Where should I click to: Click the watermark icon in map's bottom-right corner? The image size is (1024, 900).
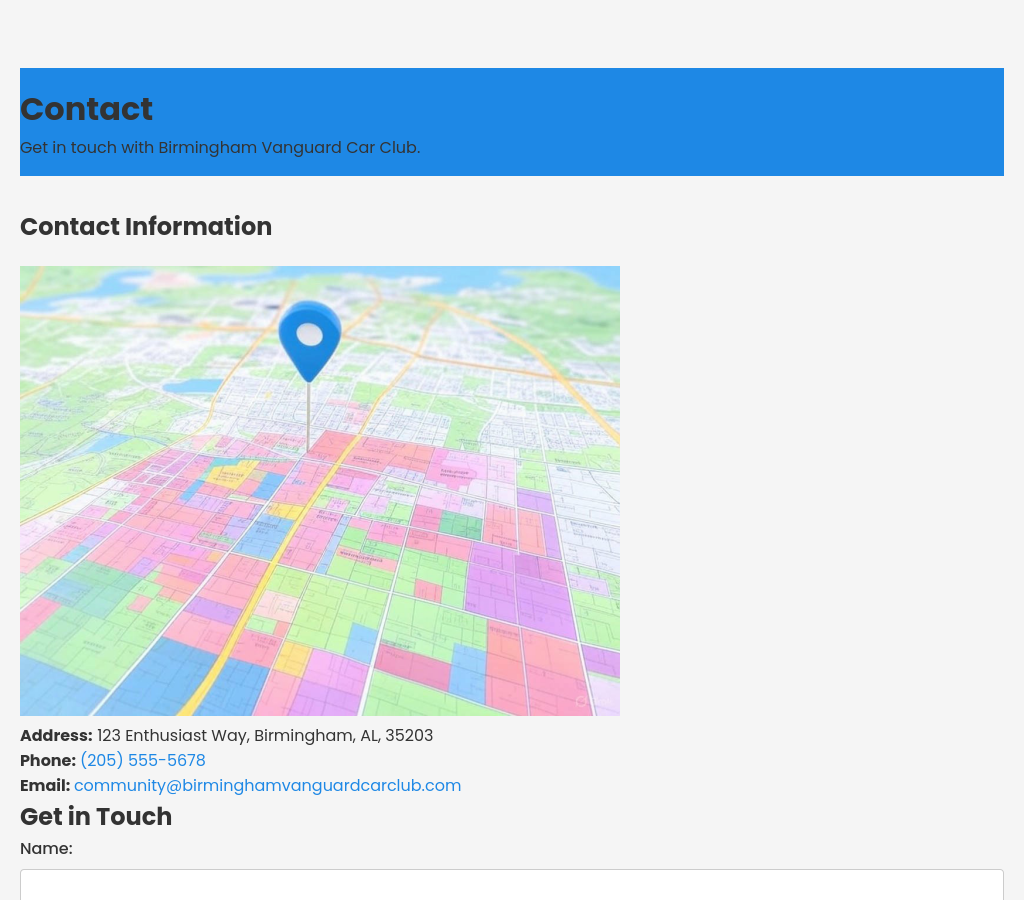click(x=582, y=701)
